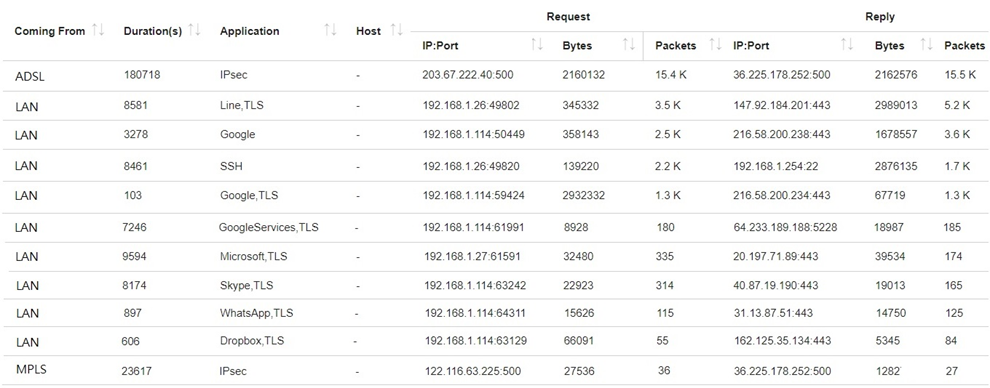990x388 pixels.
Task: Sort Reply Bytes column arrows
Action: point(926,45)
